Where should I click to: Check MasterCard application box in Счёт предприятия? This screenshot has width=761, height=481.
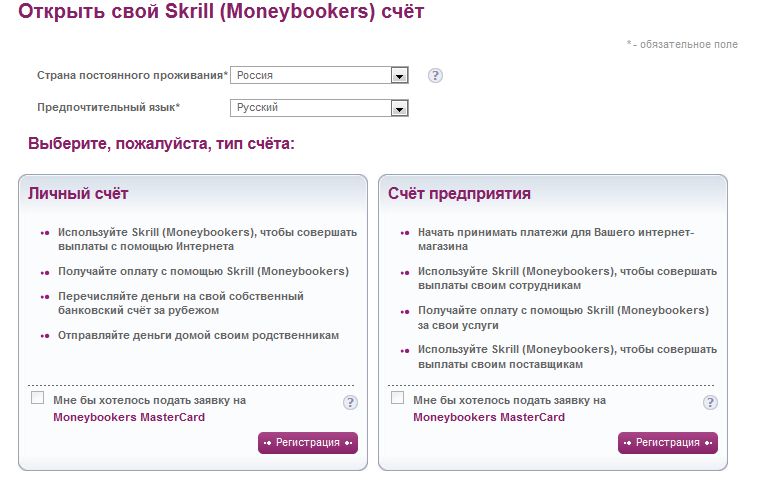pos(397,398)
